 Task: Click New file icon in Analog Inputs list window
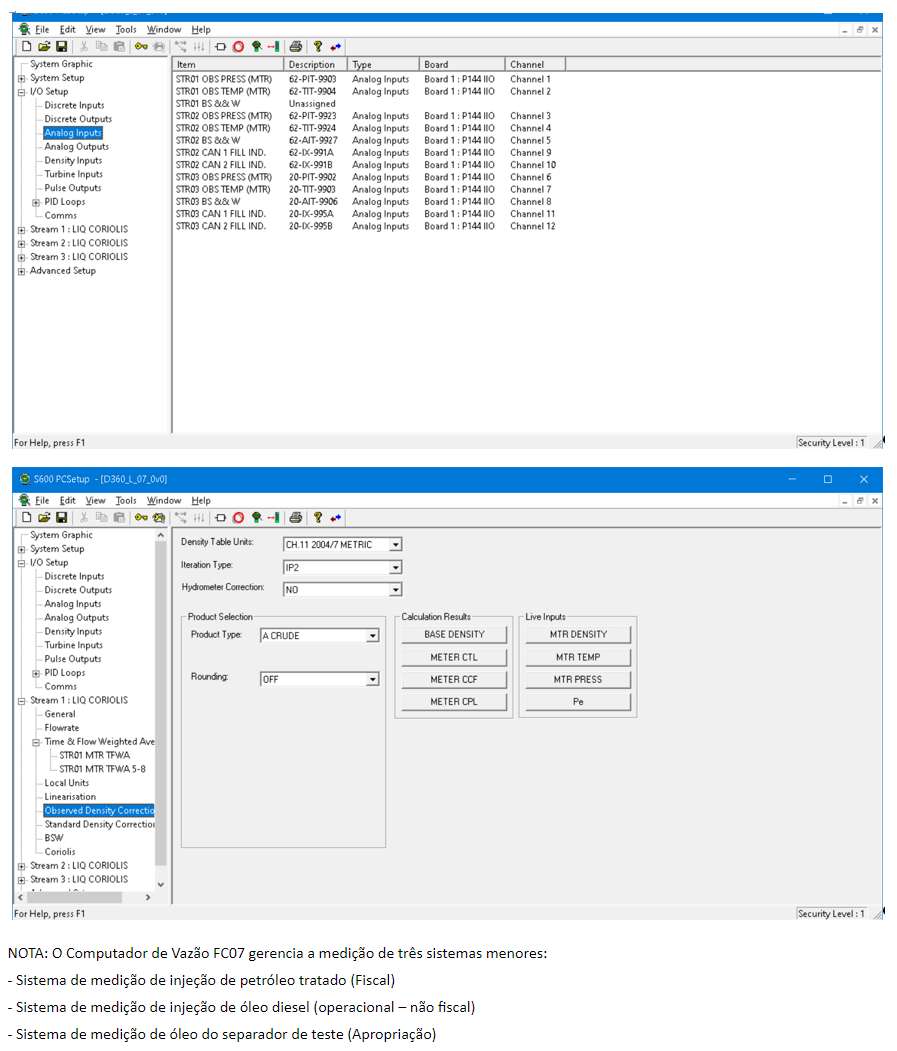point(27,46)
